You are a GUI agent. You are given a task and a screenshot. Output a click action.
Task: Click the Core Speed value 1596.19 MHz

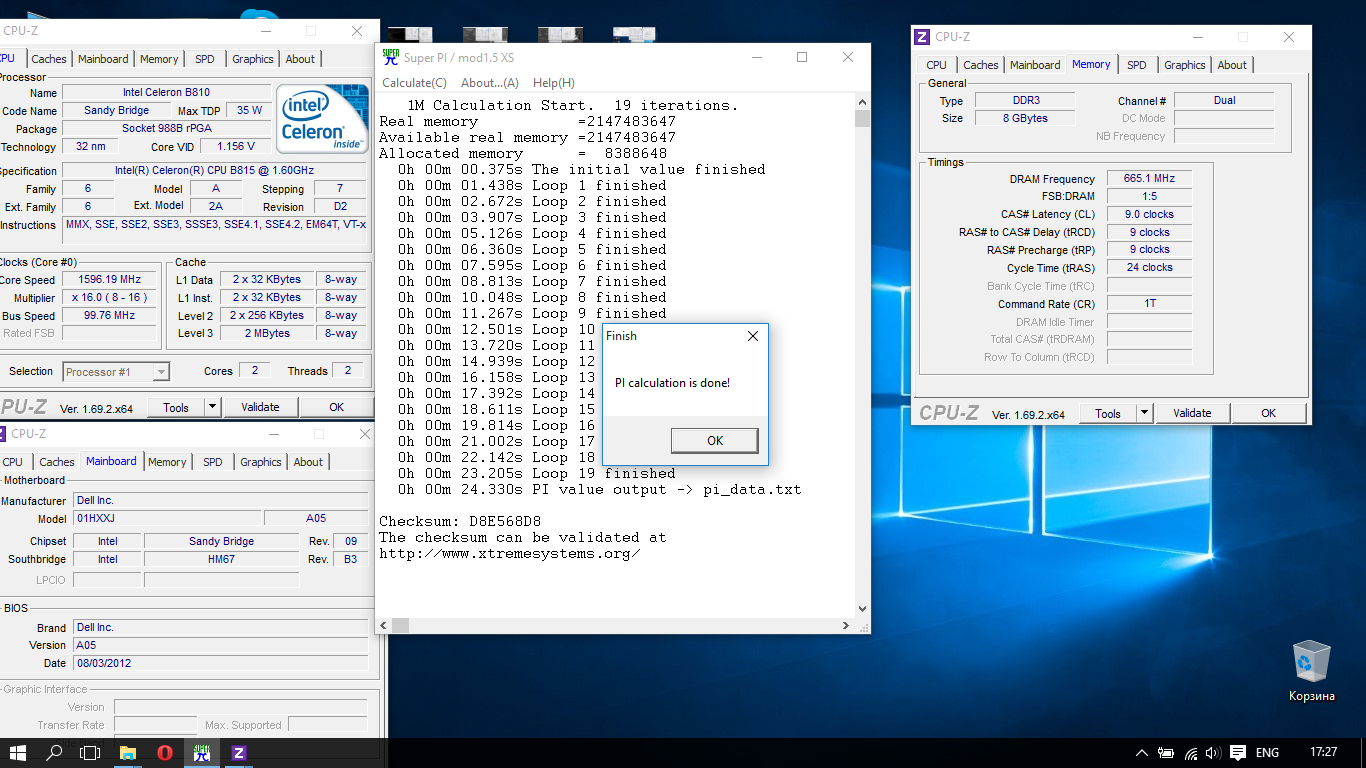pos(109,280)
